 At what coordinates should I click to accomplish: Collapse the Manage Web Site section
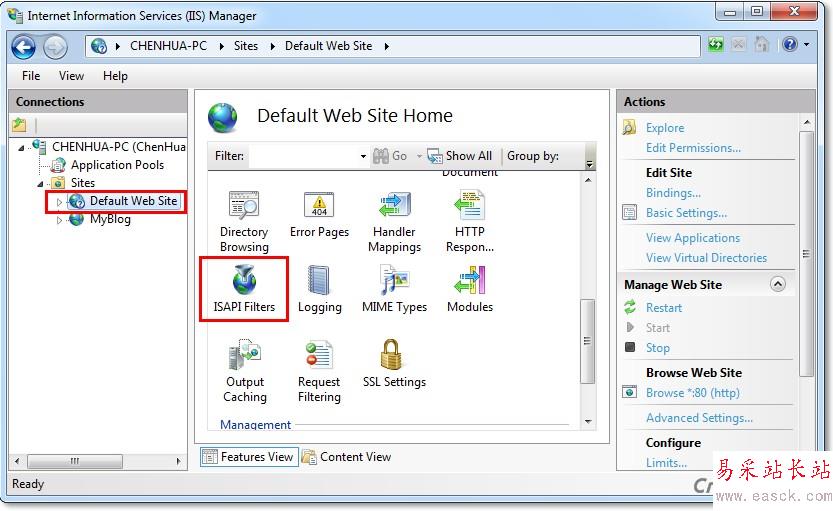(x=777, y=284)
